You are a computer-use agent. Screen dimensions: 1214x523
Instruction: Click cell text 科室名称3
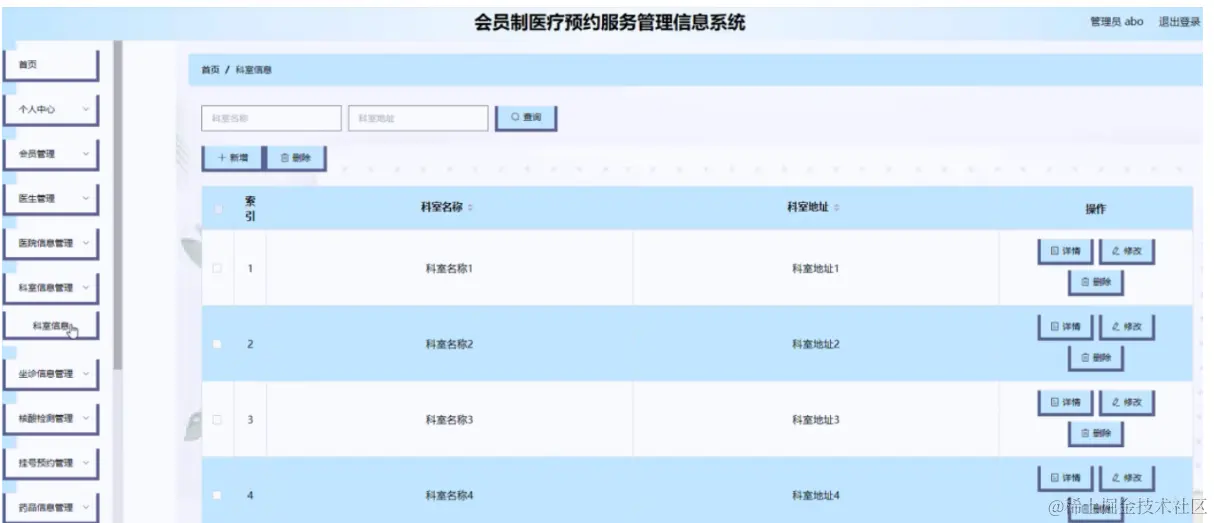click(449, 420)
